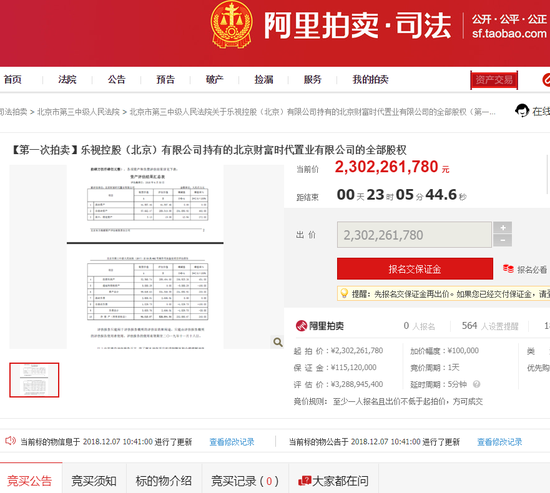
Task: Click the question mark icon next to 延时周期
Action: [476, 384]
